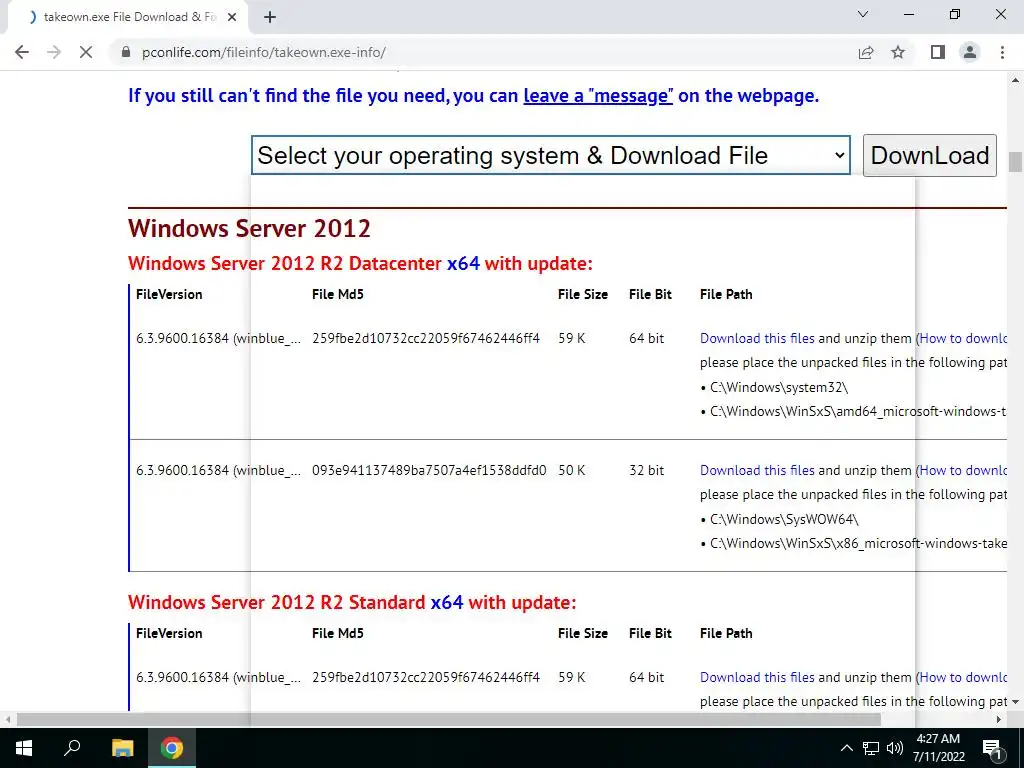The height and width of the screenshot is (768, 1024).
Task: Open the notification center icon
Action: 991,748
